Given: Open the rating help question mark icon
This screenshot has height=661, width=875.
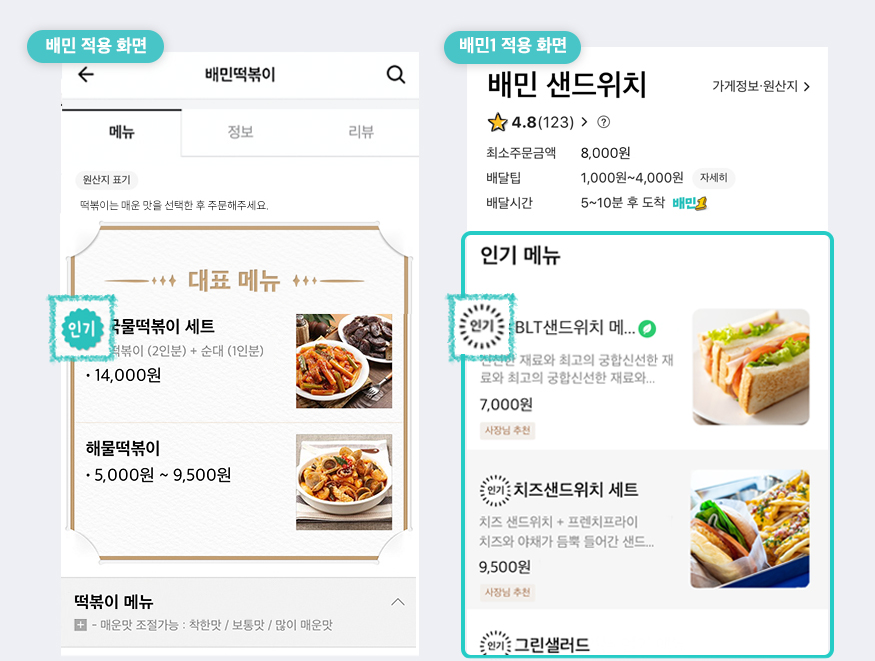Looking at the screenshot, I should [603, 122].
